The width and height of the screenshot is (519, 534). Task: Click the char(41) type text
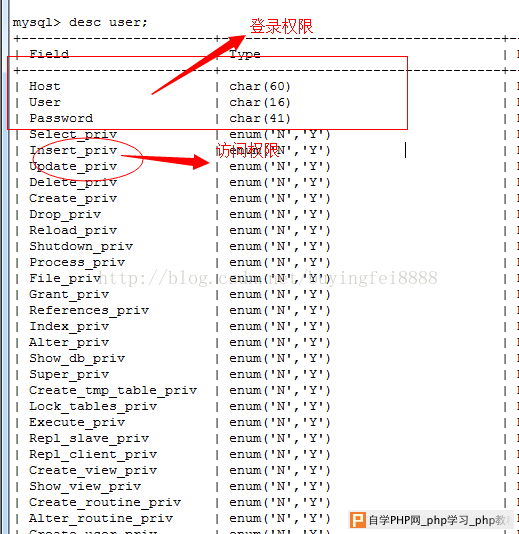pos(260,119)
